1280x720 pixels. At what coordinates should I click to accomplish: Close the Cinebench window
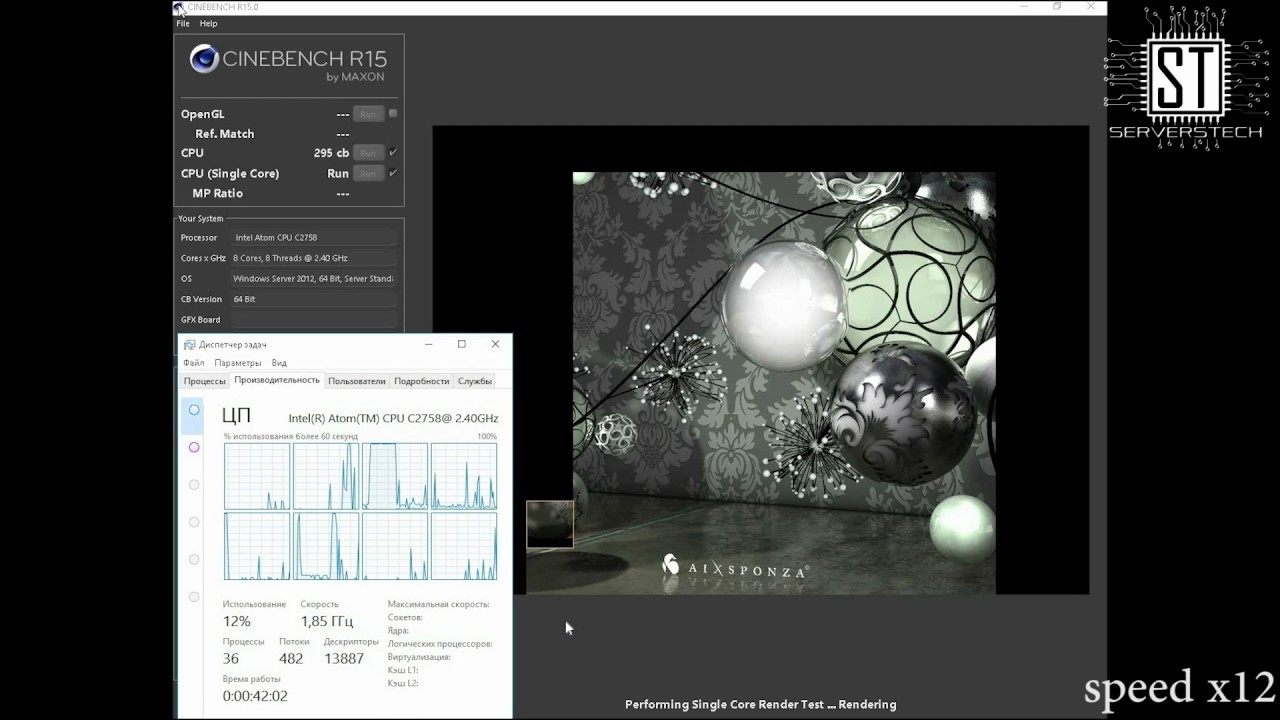[x=1091, y=7]
